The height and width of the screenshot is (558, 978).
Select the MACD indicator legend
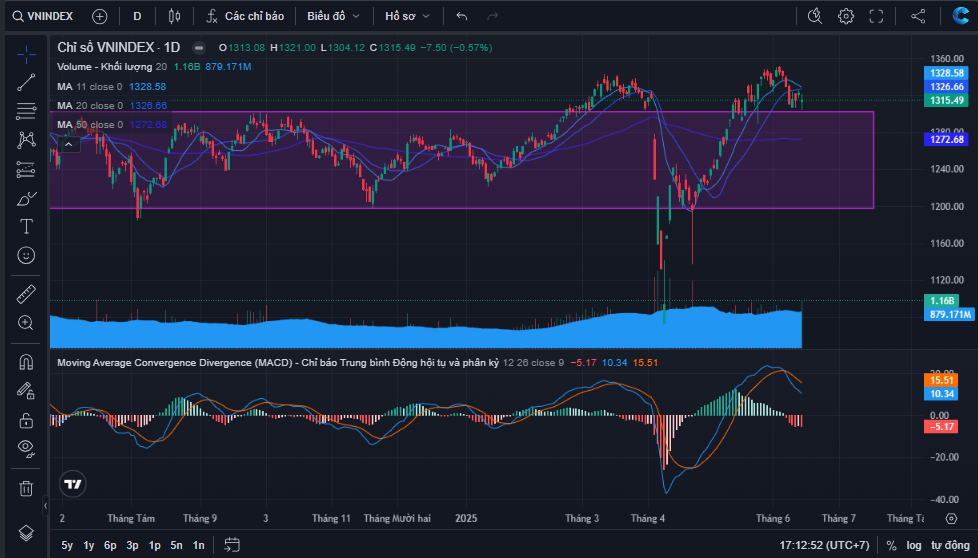coord(311,363)
